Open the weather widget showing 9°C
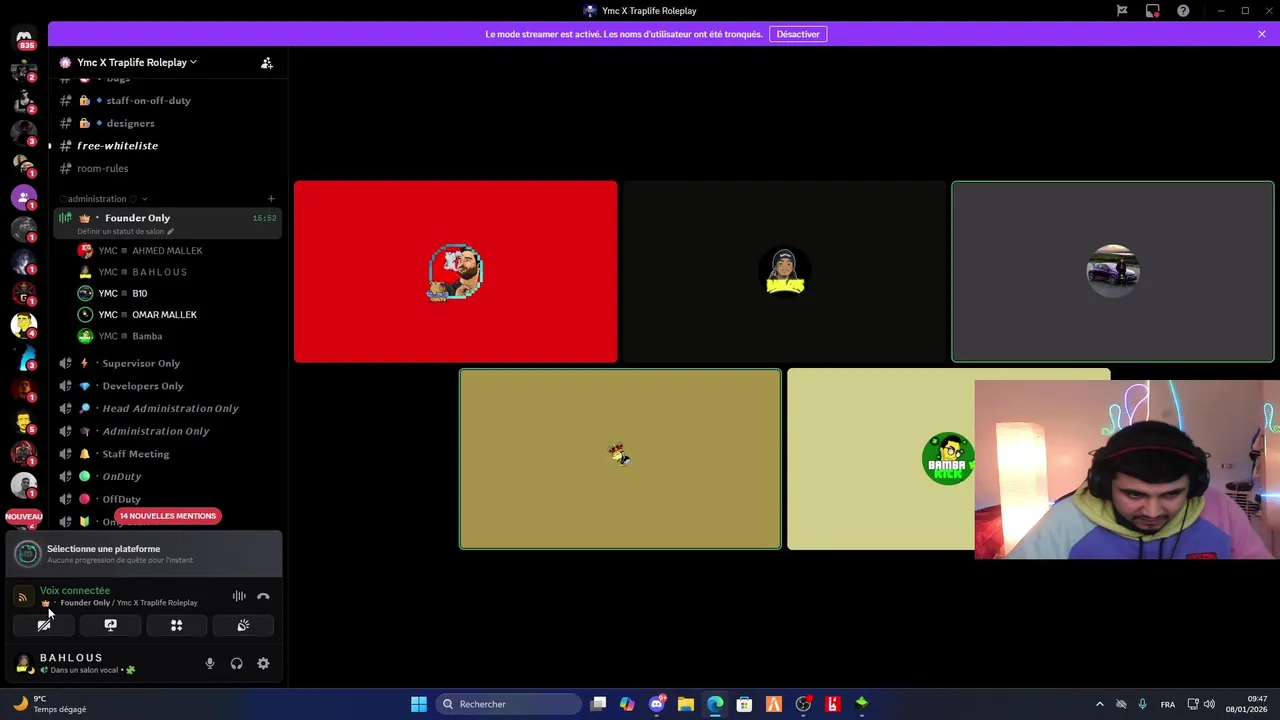 pyautogui.click(x=50, y=704)
